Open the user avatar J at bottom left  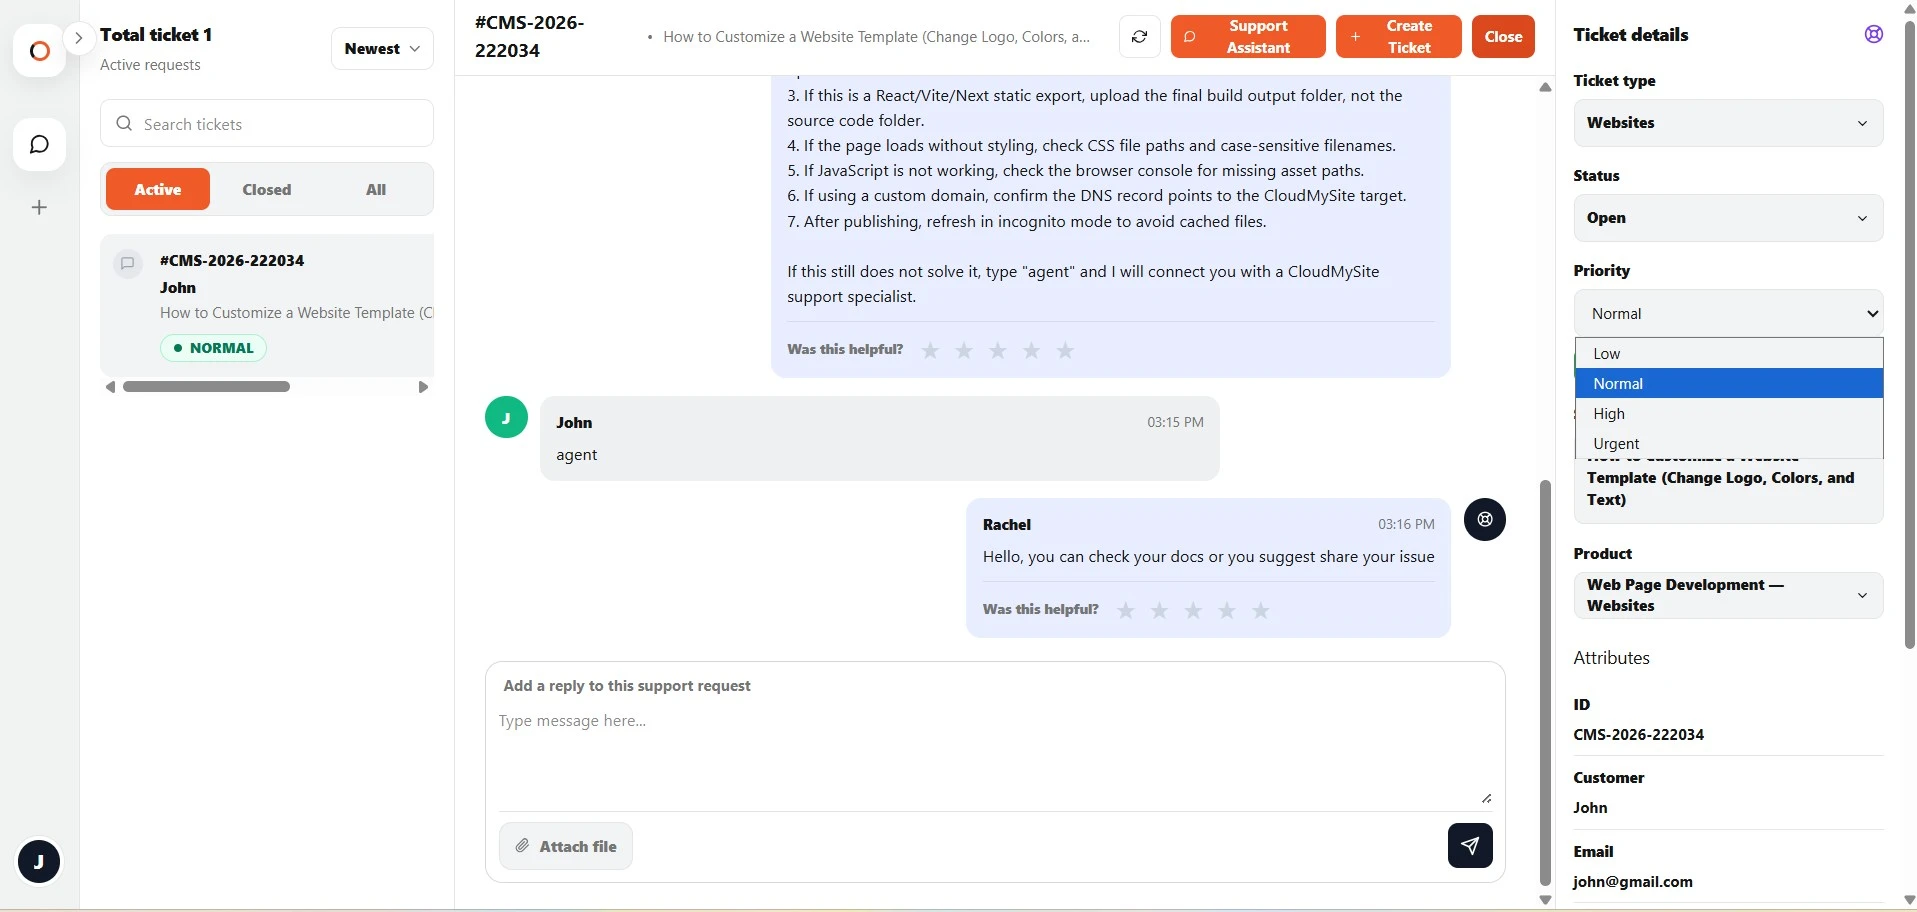[x=39, y=861]
